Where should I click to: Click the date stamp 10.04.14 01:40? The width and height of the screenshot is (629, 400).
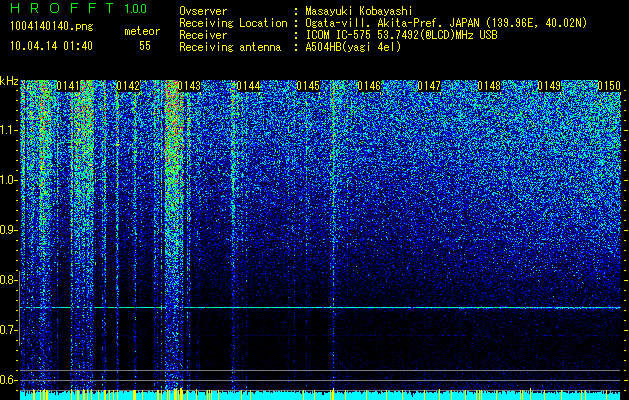51,46
